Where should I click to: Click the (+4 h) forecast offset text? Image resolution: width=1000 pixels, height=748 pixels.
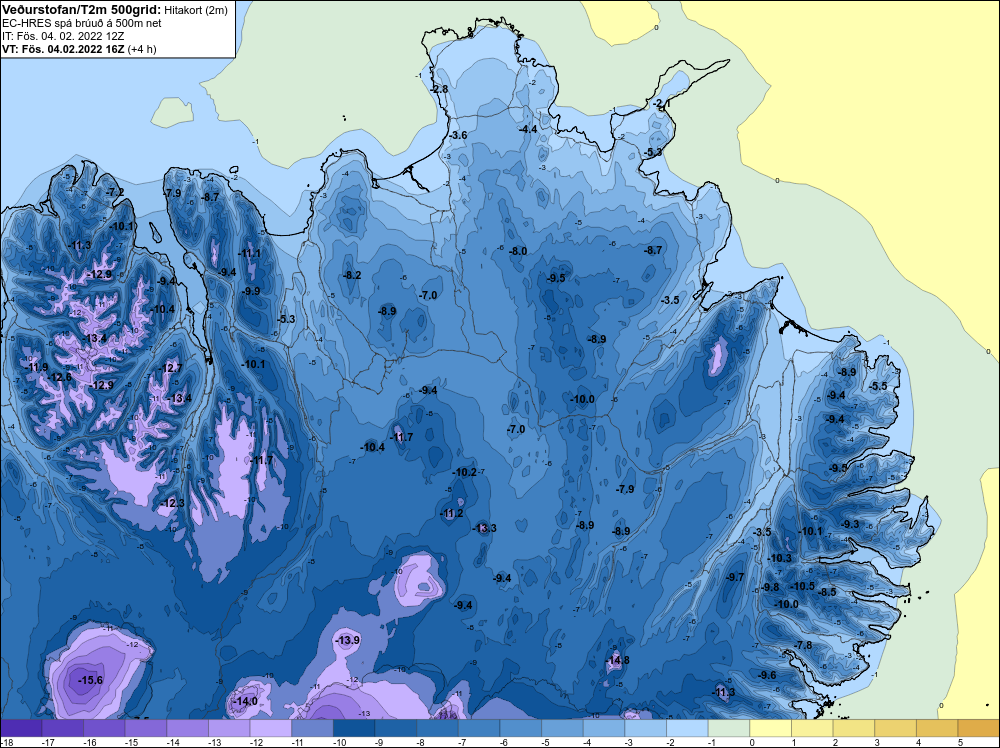click(x=142, y=49)
